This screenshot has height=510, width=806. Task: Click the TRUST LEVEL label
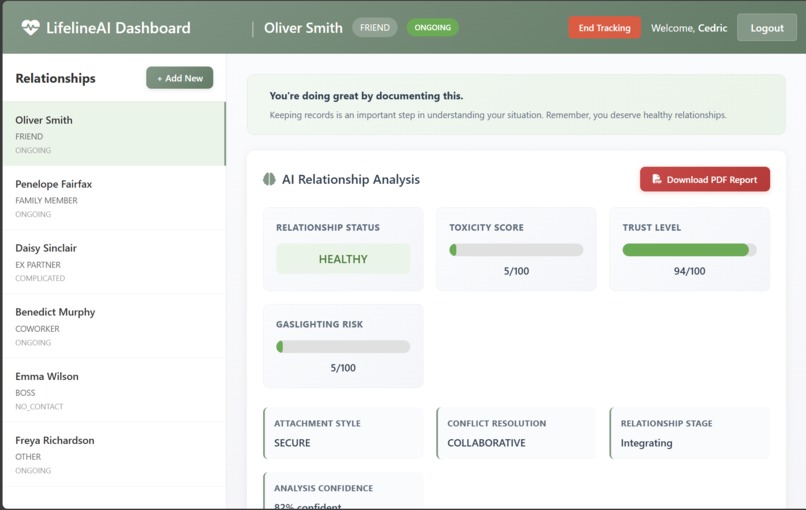pos(651,227)
